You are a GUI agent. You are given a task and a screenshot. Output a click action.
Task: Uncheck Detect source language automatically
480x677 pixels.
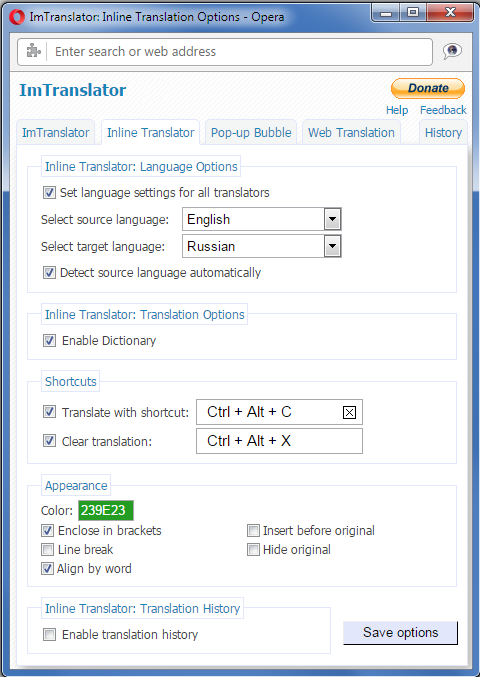tap(49, 273)
